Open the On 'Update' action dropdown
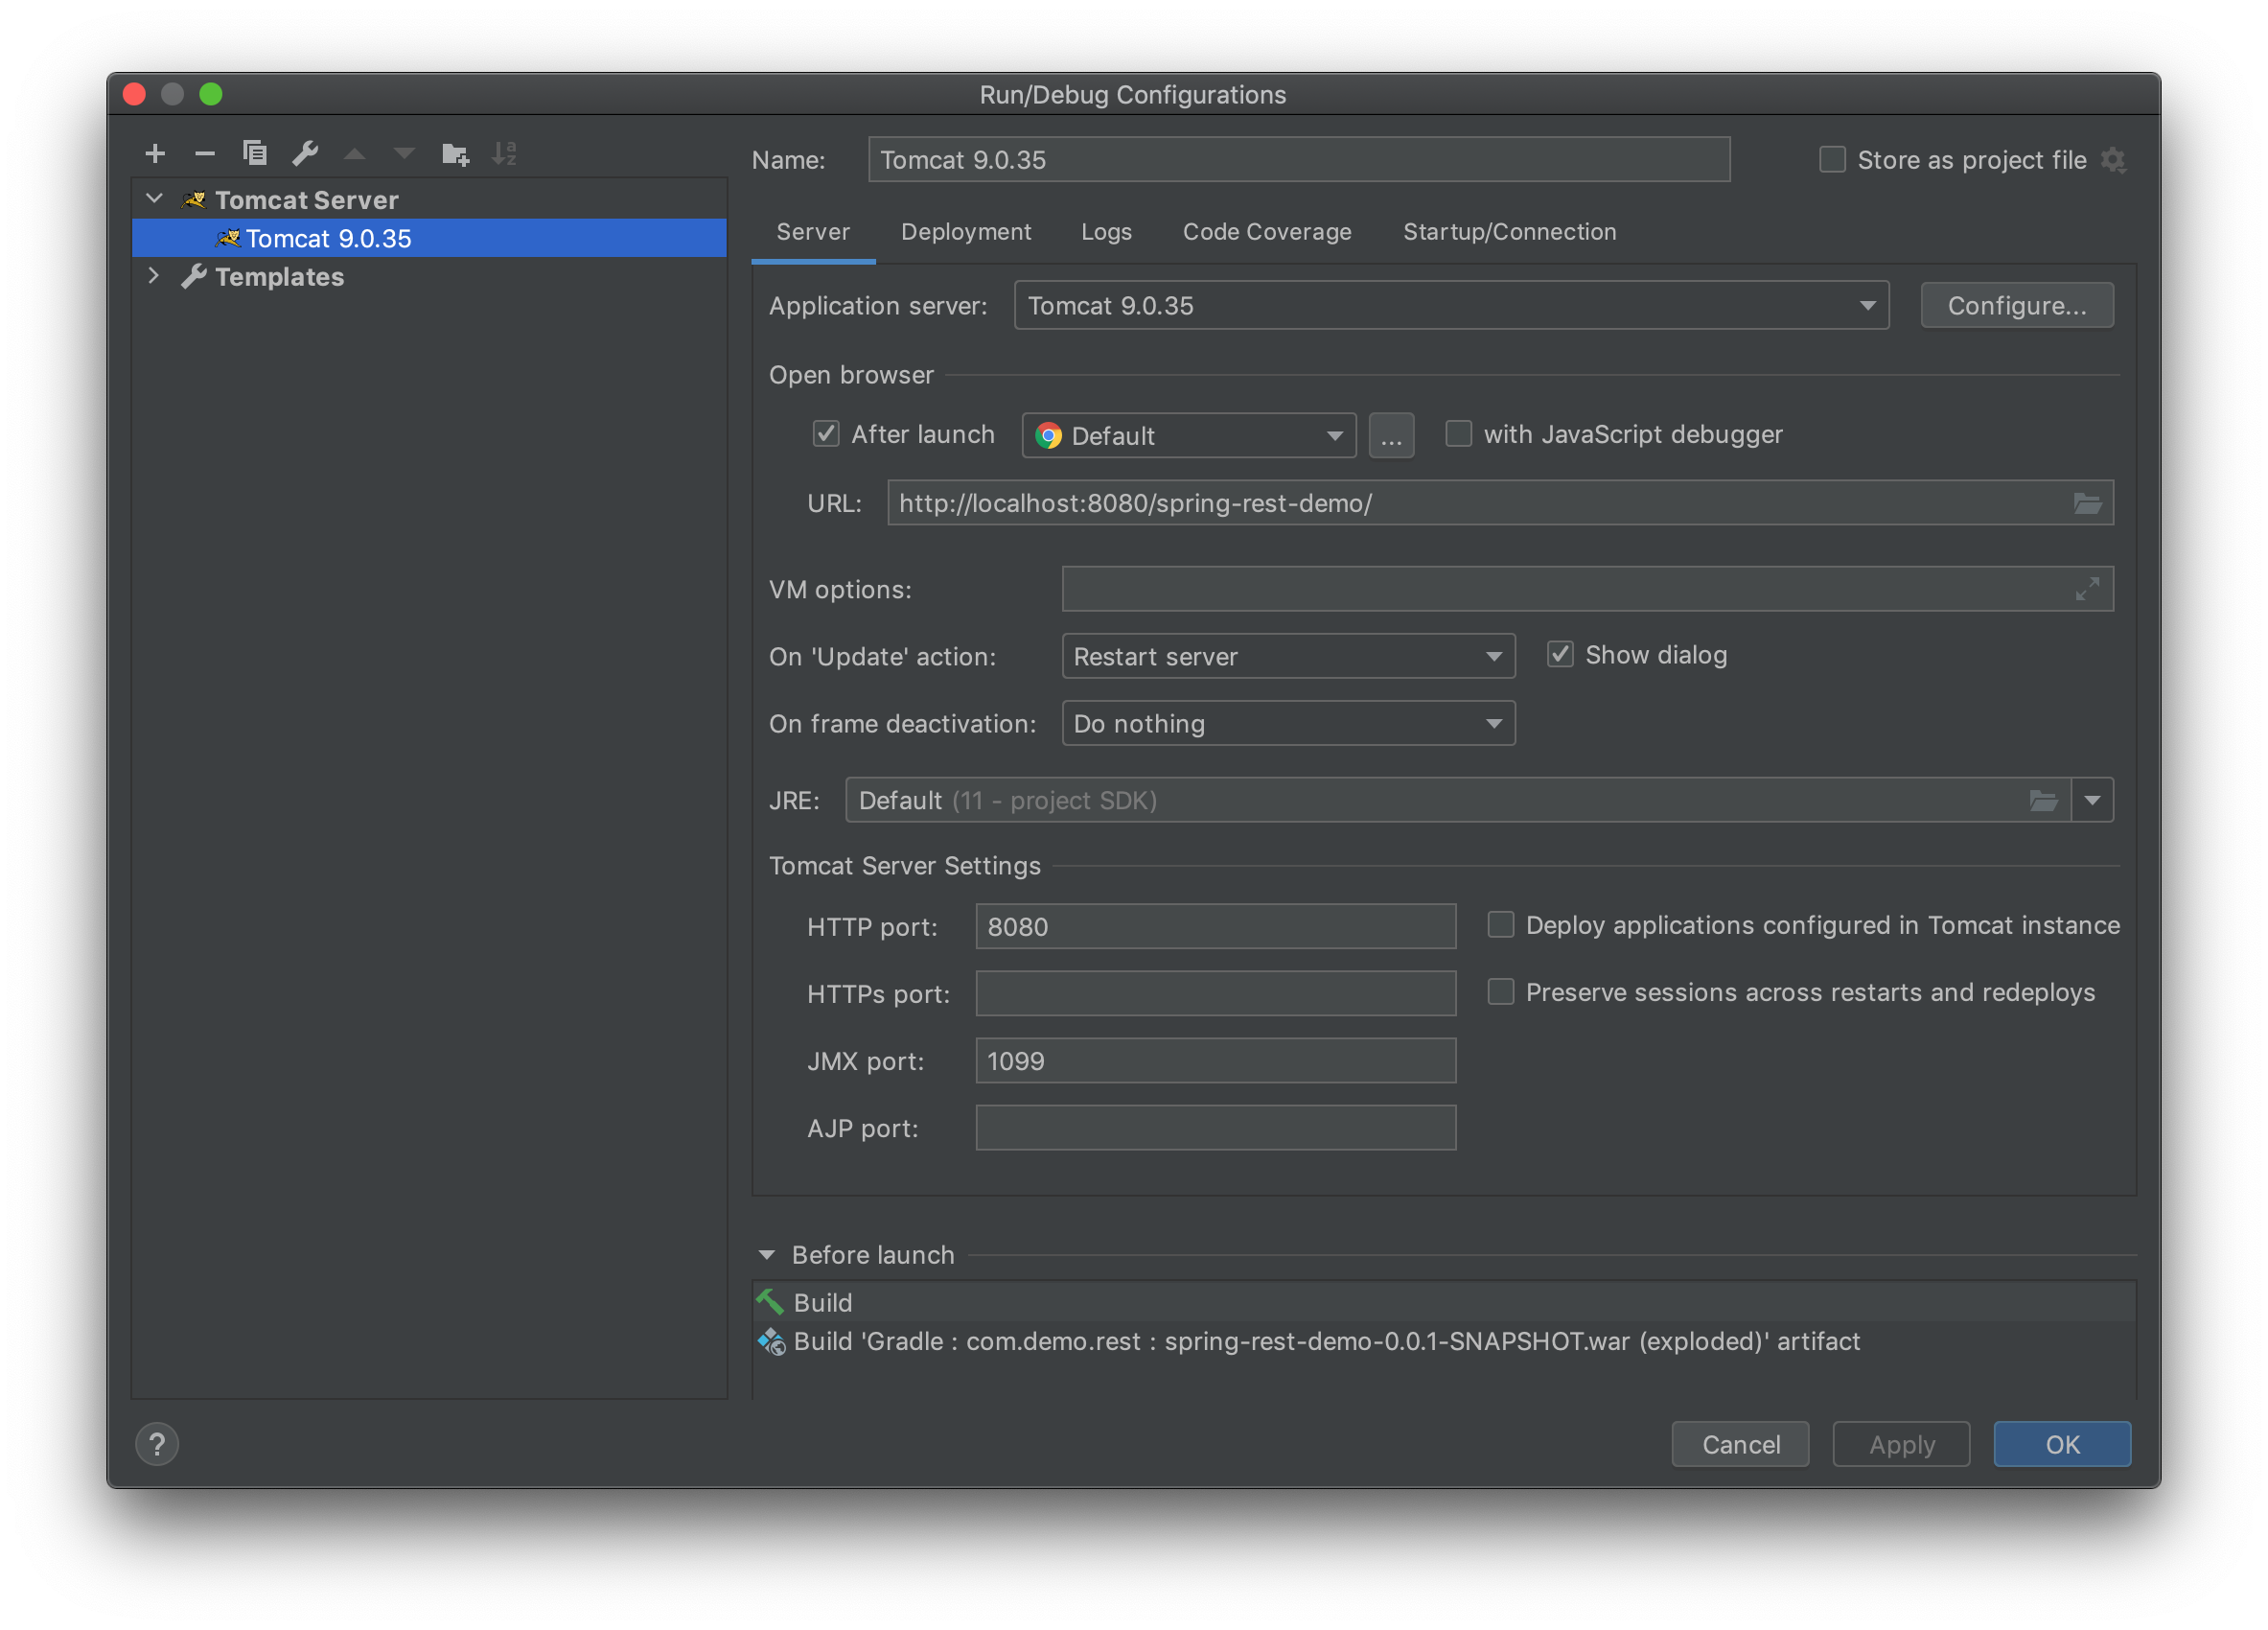 pyautogui.click(x=1288, y=656)
